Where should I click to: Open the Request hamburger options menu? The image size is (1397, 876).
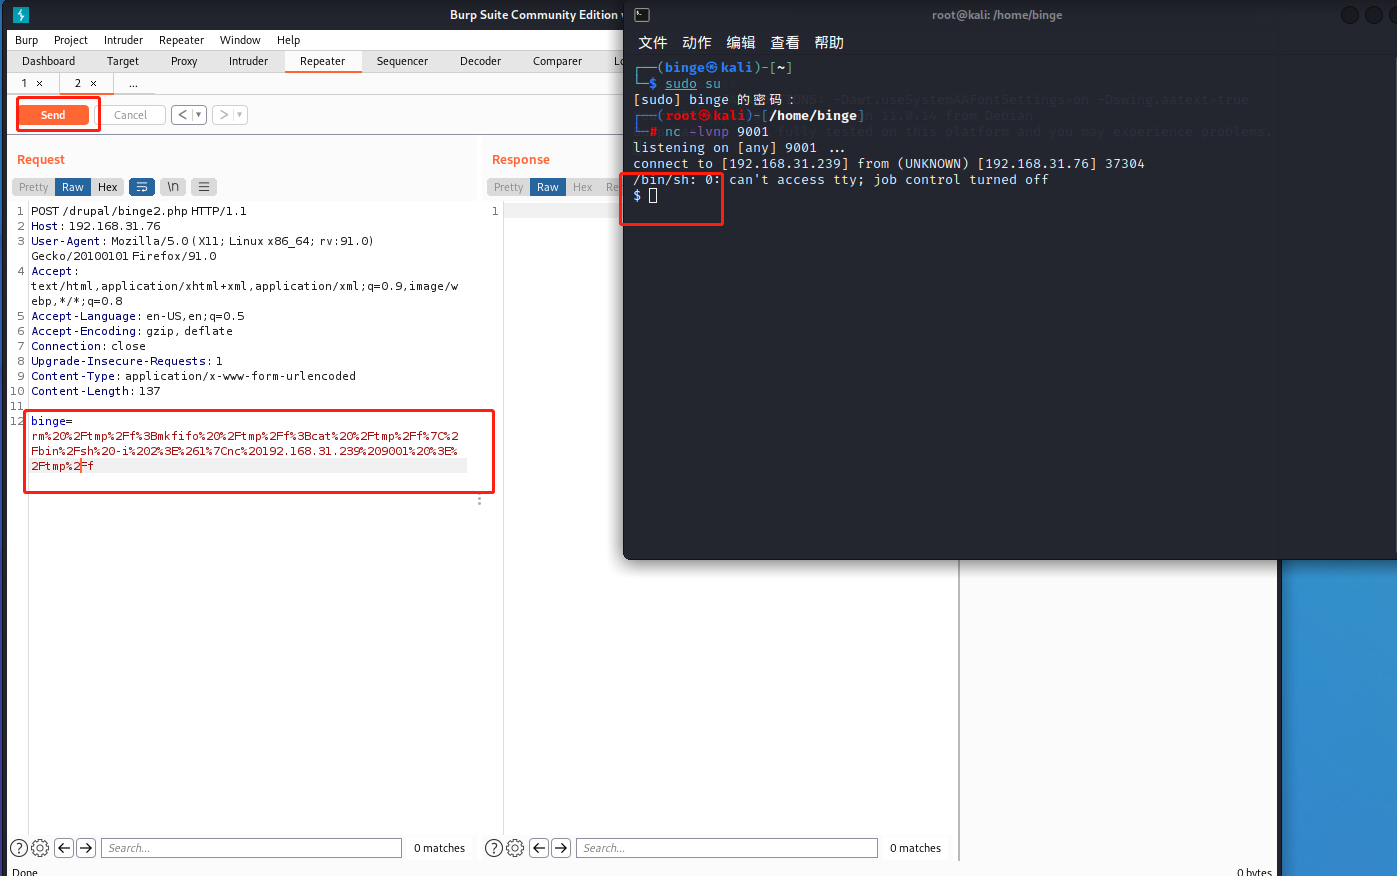click(x=204, y=187)
